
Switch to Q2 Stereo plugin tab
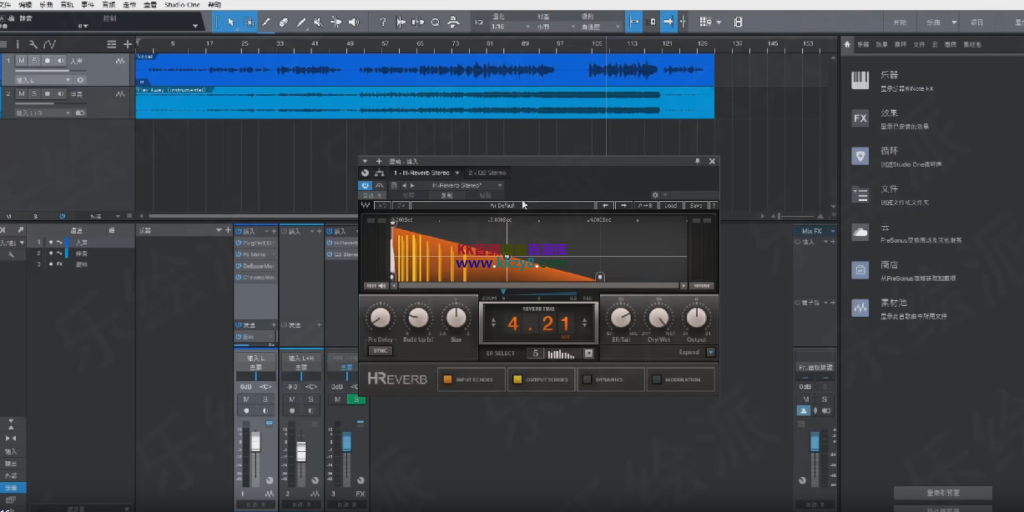[487, 173]
